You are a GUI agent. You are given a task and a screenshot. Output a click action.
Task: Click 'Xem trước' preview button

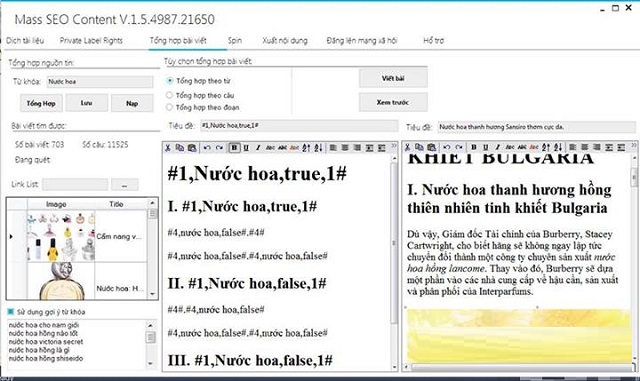[x=393, y=102]
